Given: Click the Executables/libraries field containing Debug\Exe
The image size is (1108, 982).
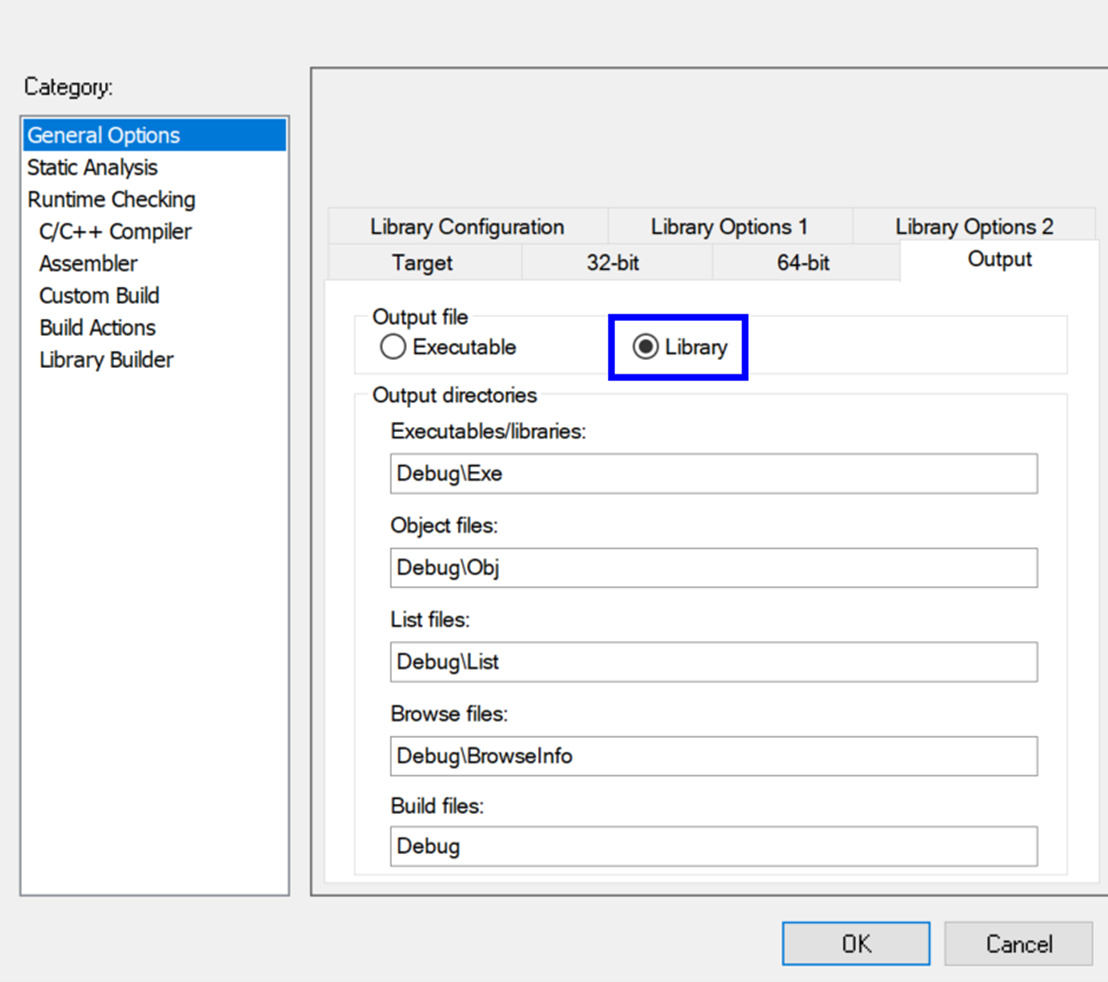Looking at the screenshot, I should pos(714,473).
